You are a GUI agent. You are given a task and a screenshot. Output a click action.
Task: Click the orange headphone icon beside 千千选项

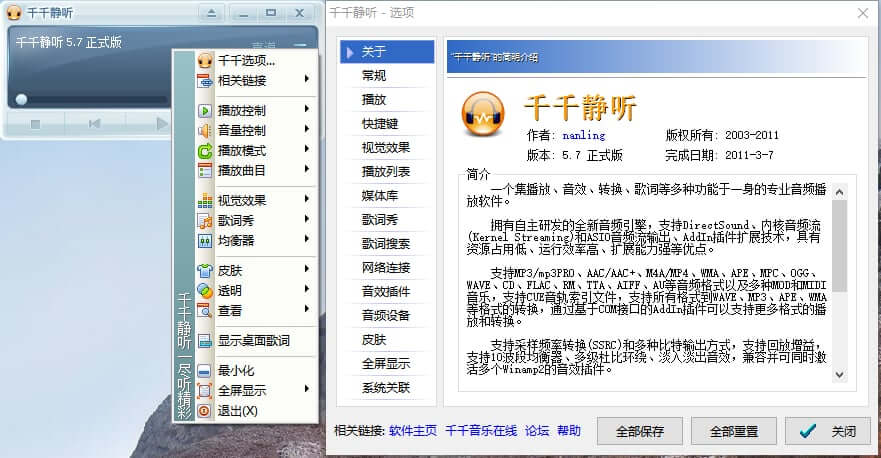[x=205, y=60]
